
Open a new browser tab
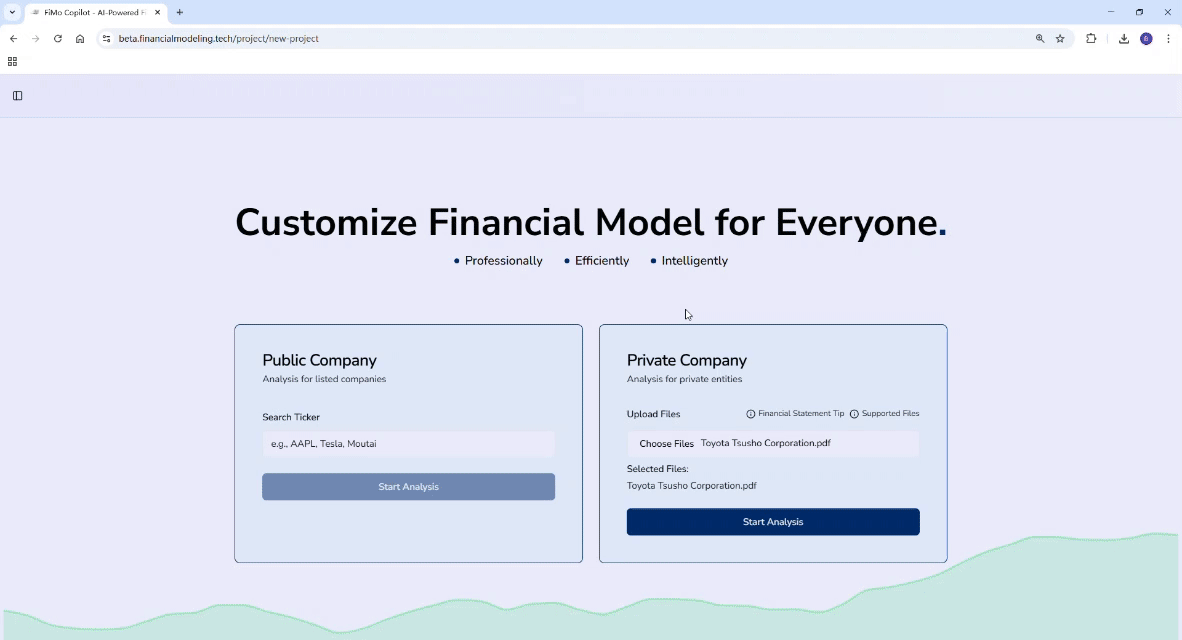(179, 12)
